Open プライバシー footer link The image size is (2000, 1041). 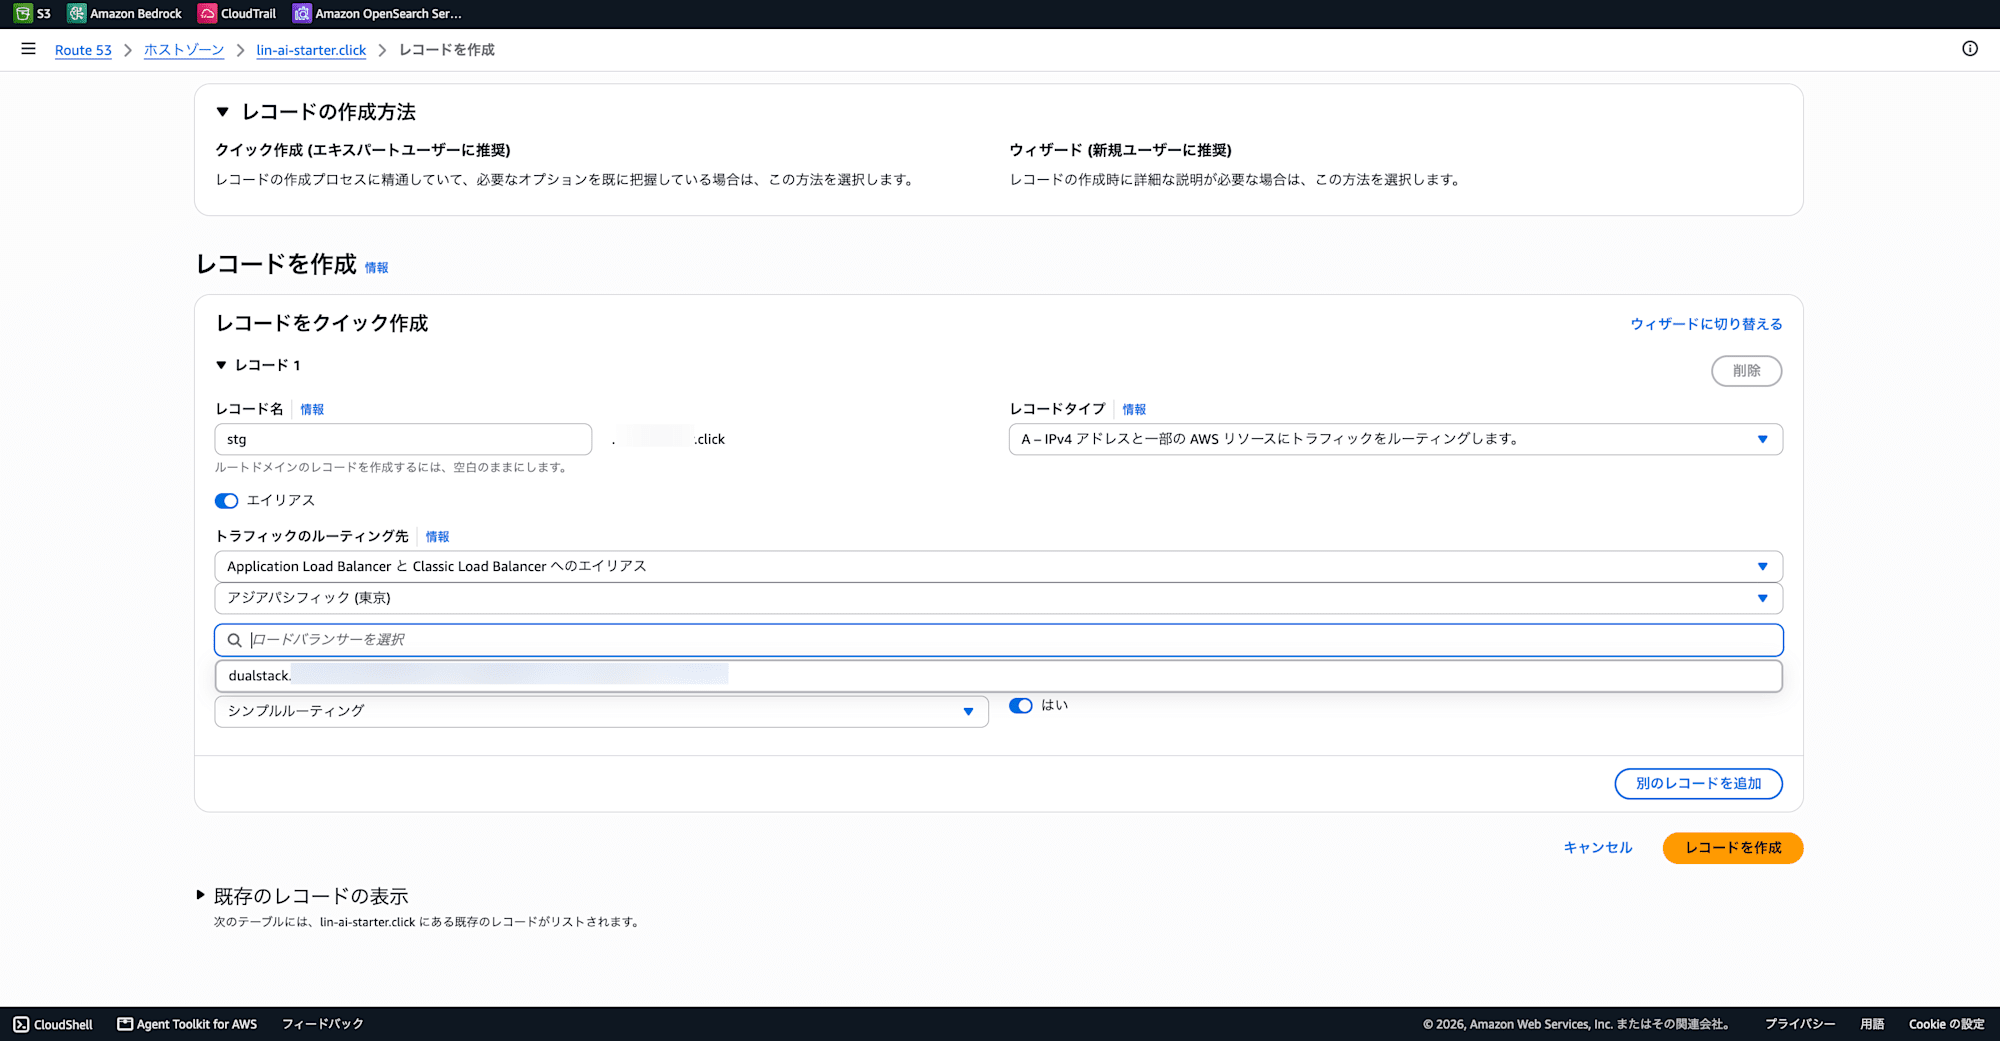(x=1800, y=1024)
